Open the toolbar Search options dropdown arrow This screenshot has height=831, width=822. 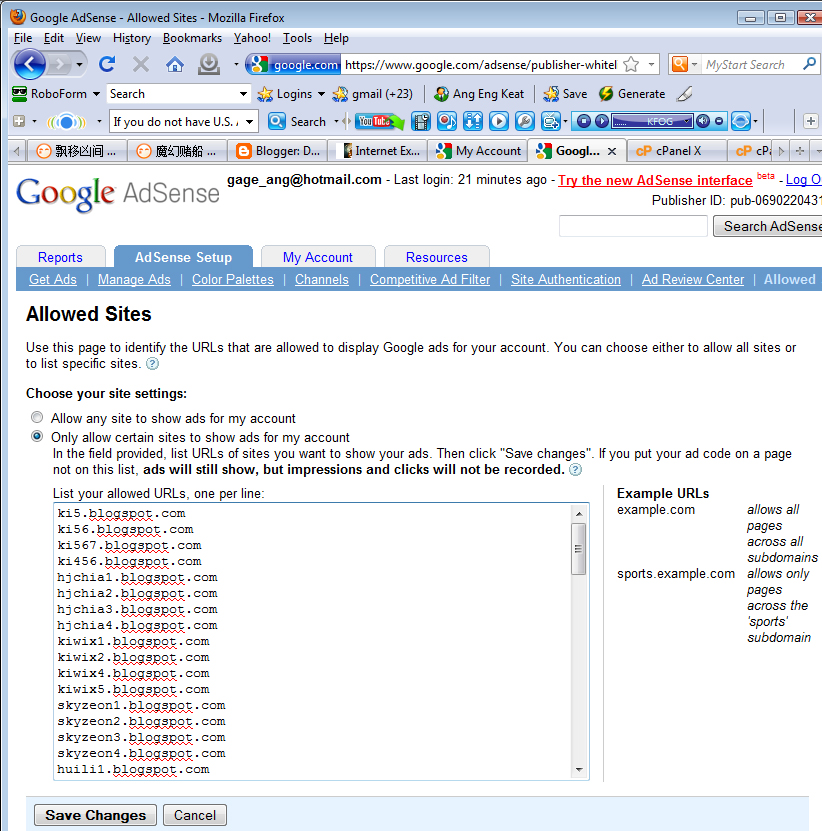(336, 121)
